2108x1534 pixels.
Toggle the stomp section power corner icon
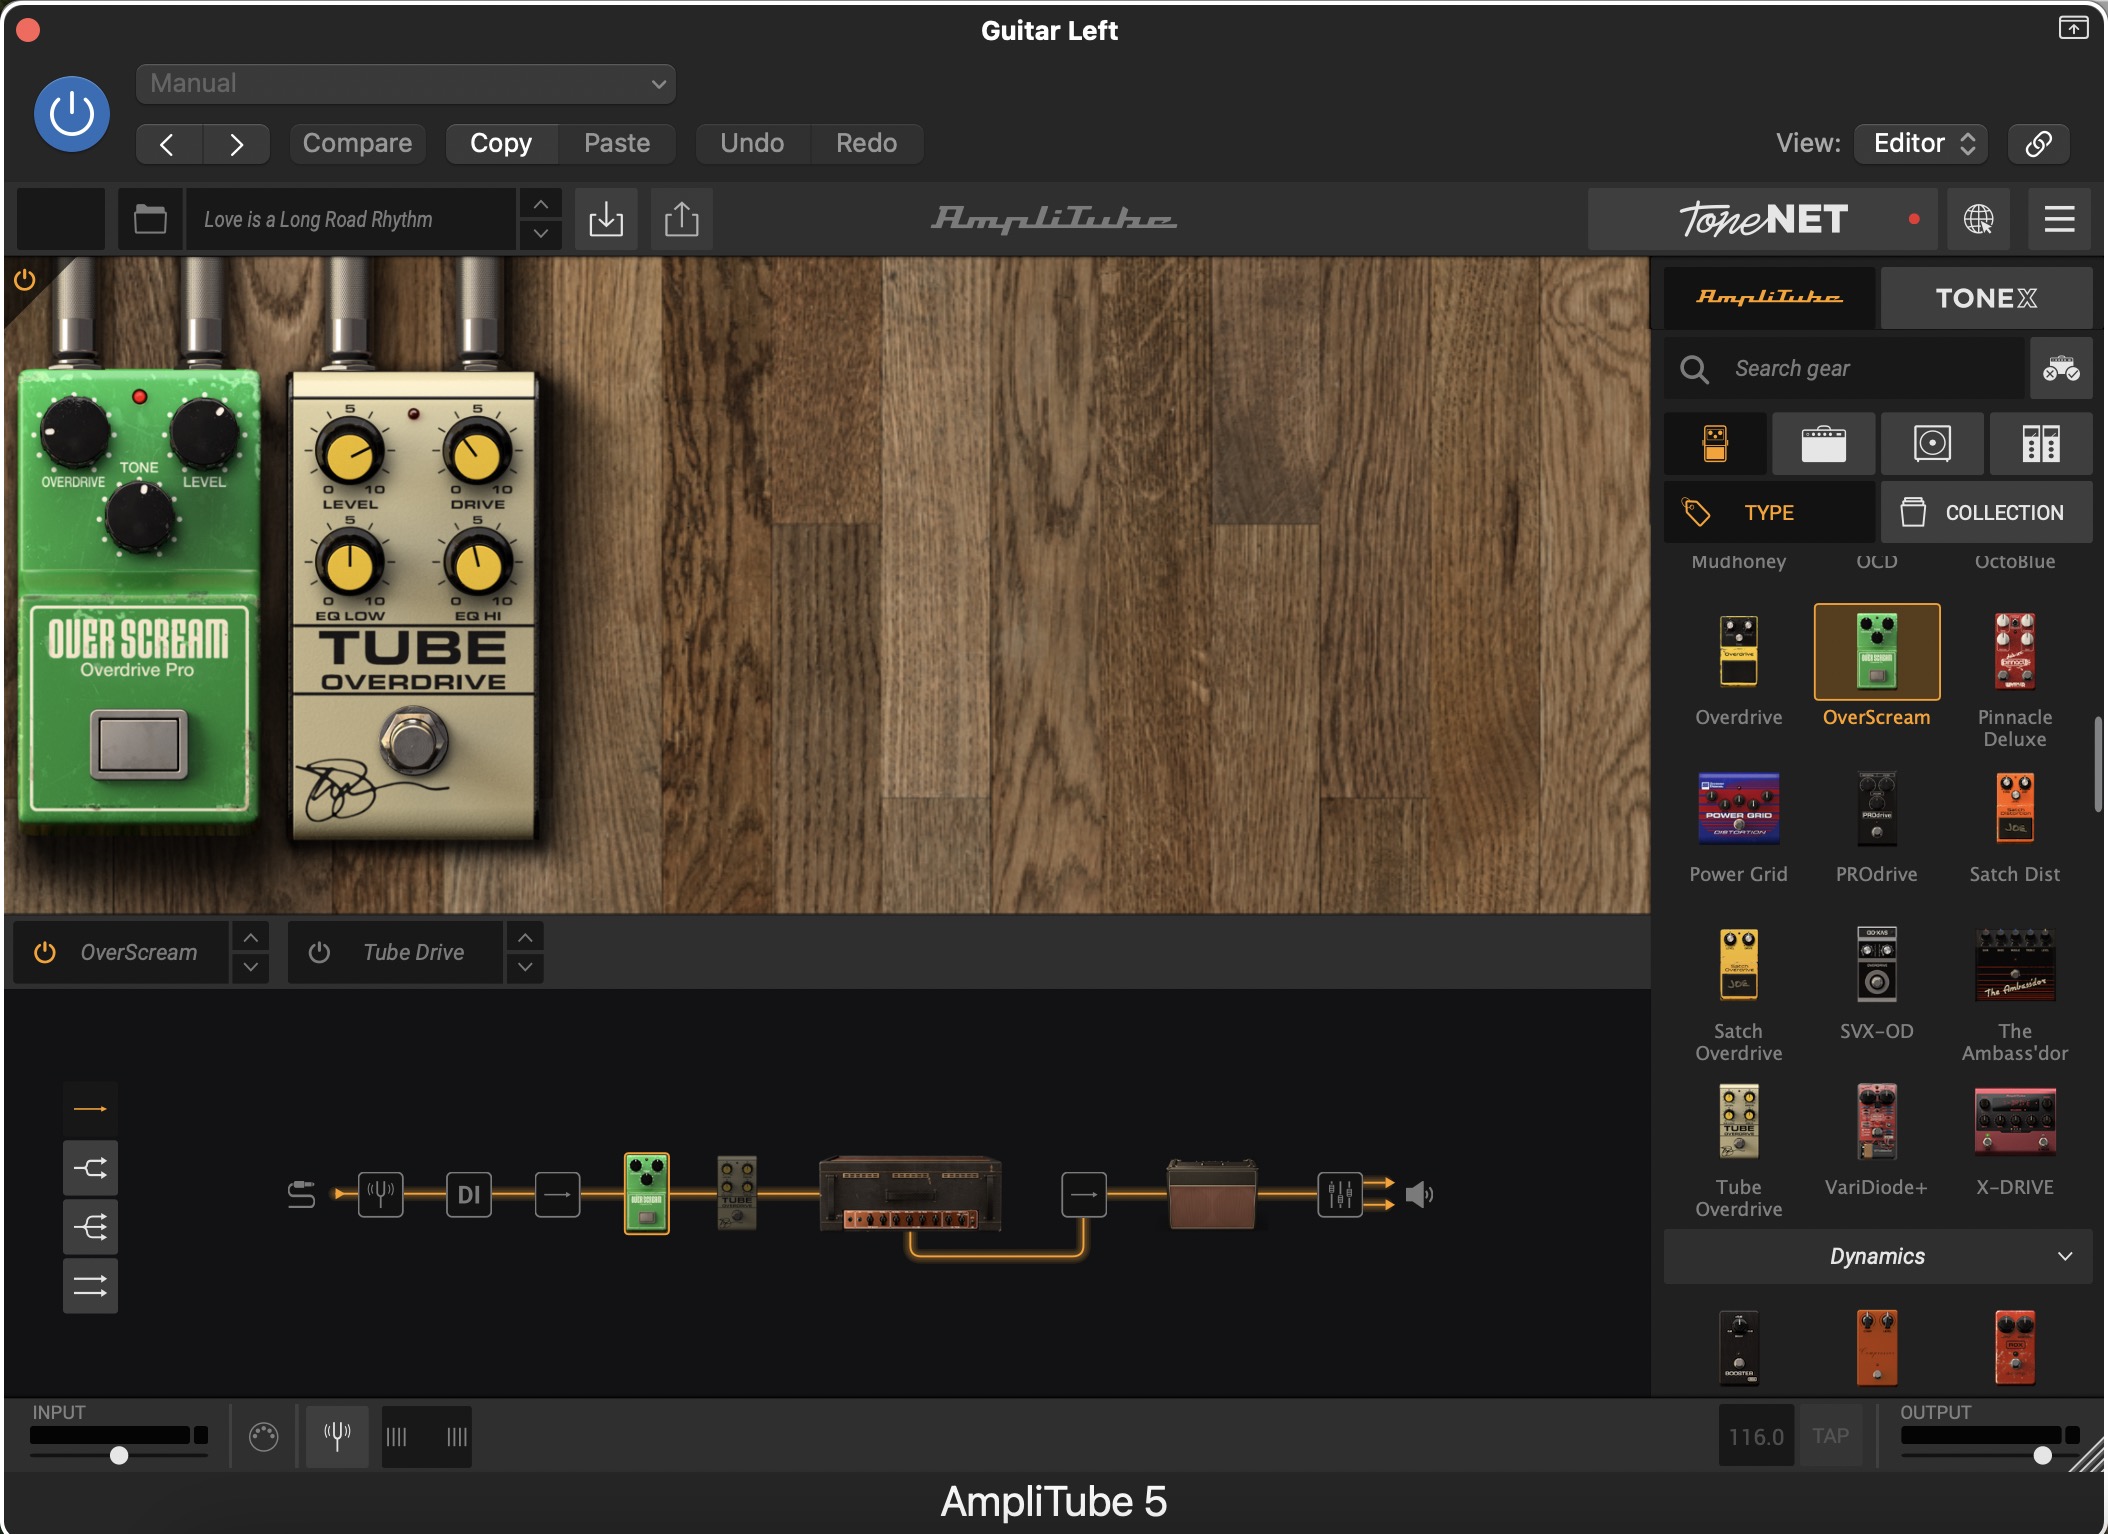[25, 279]
